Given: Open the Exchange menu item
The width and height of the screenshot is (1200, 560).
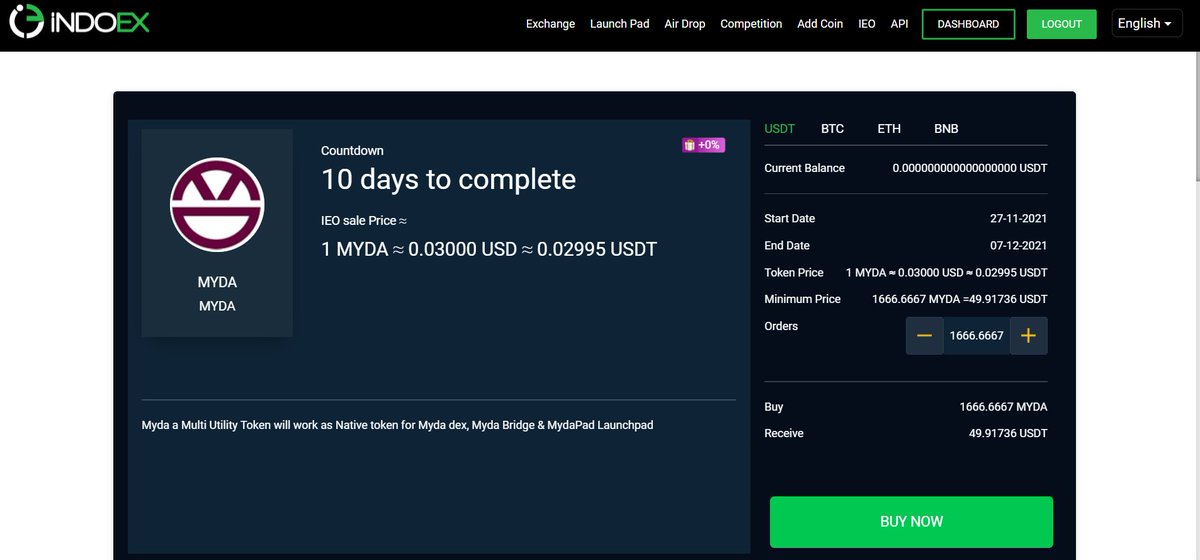Looking at the screenshot, I should [550, 24].
